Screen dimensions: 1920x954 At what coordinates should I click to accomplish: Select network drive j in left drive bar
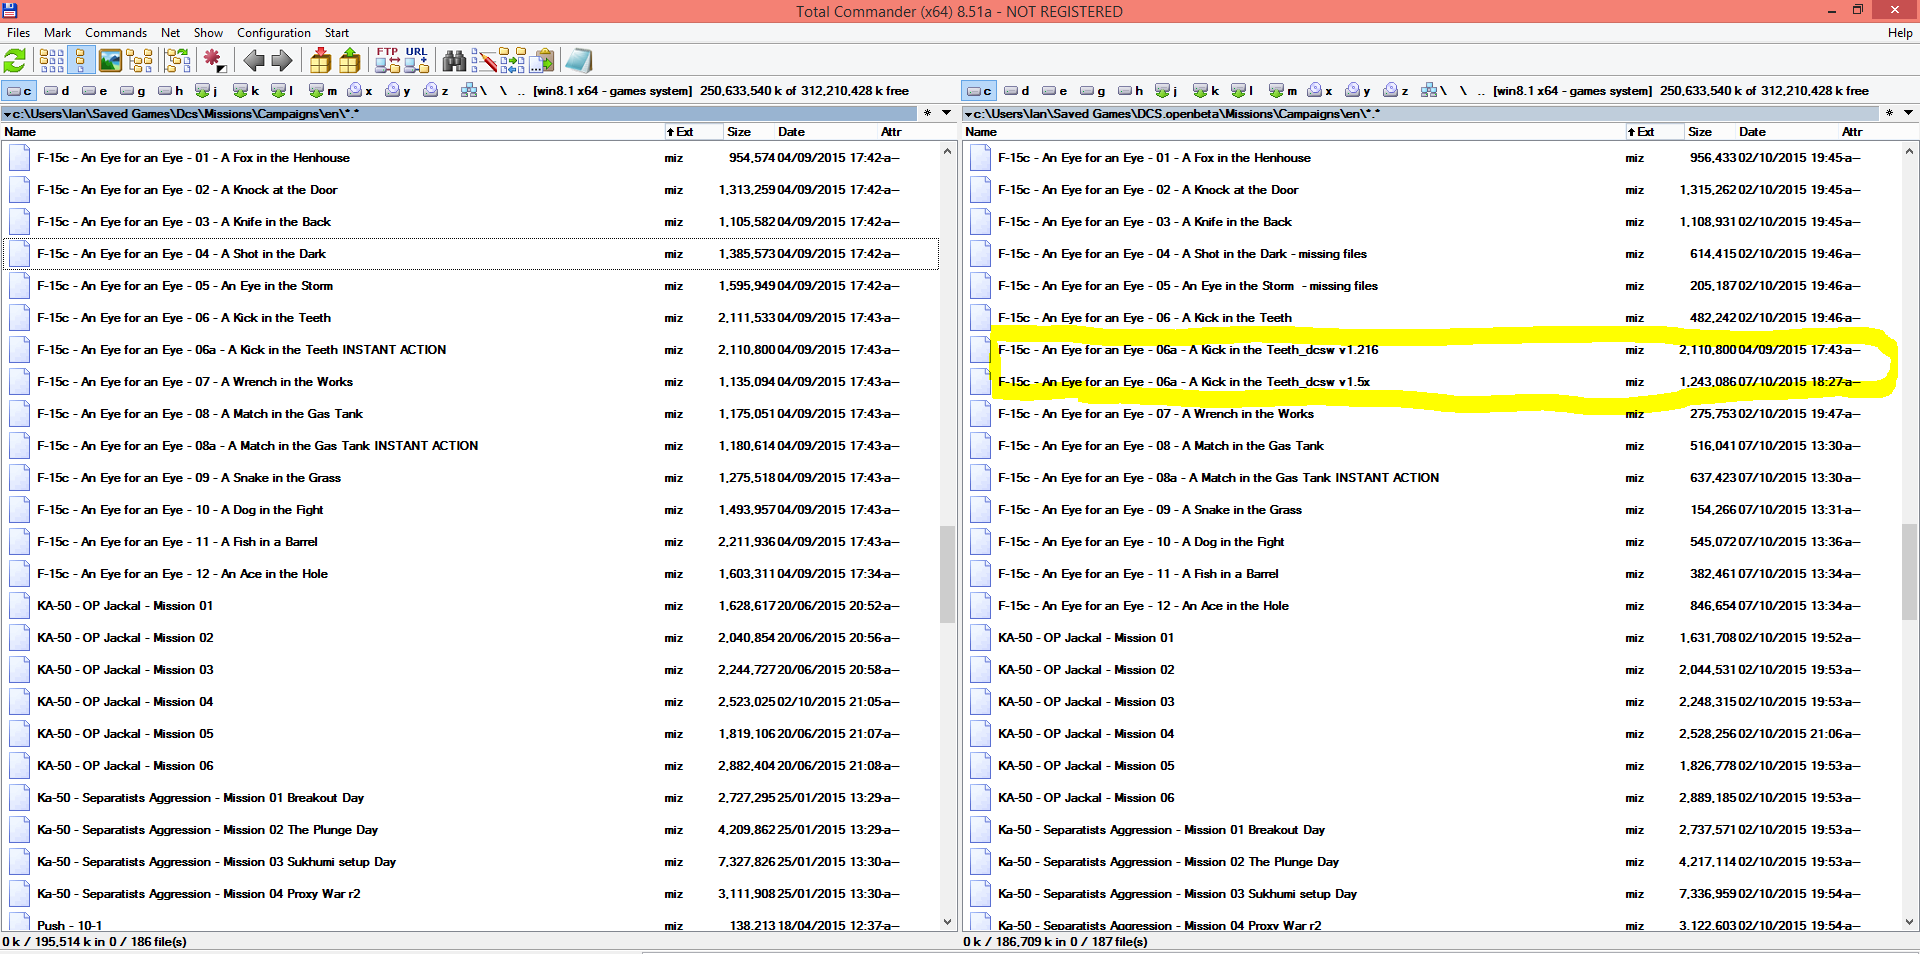click(x=207, y=91)
